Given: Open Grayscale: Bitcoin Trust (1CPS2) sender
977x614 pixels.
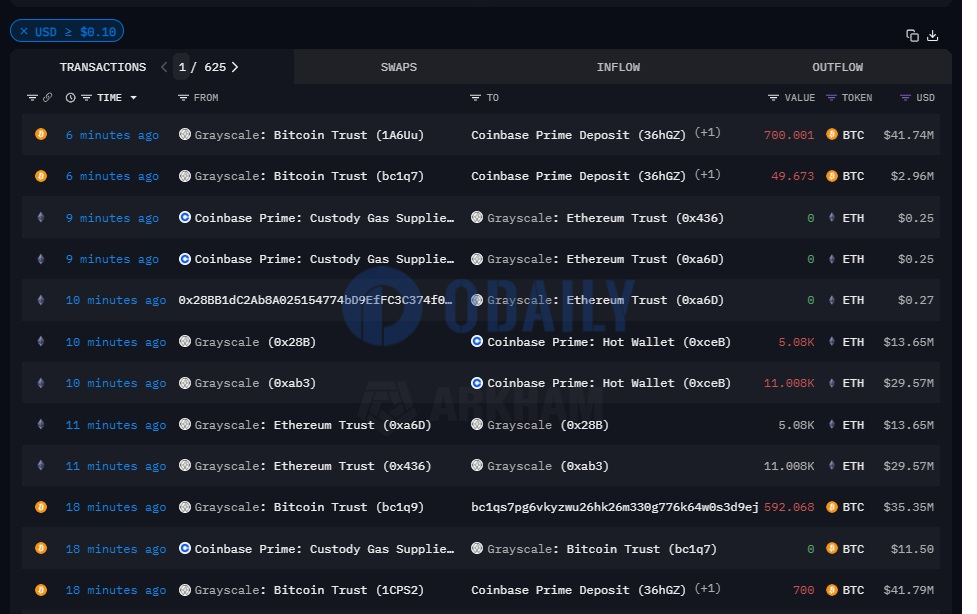Looking at the screenshot, I should [309, 590].
